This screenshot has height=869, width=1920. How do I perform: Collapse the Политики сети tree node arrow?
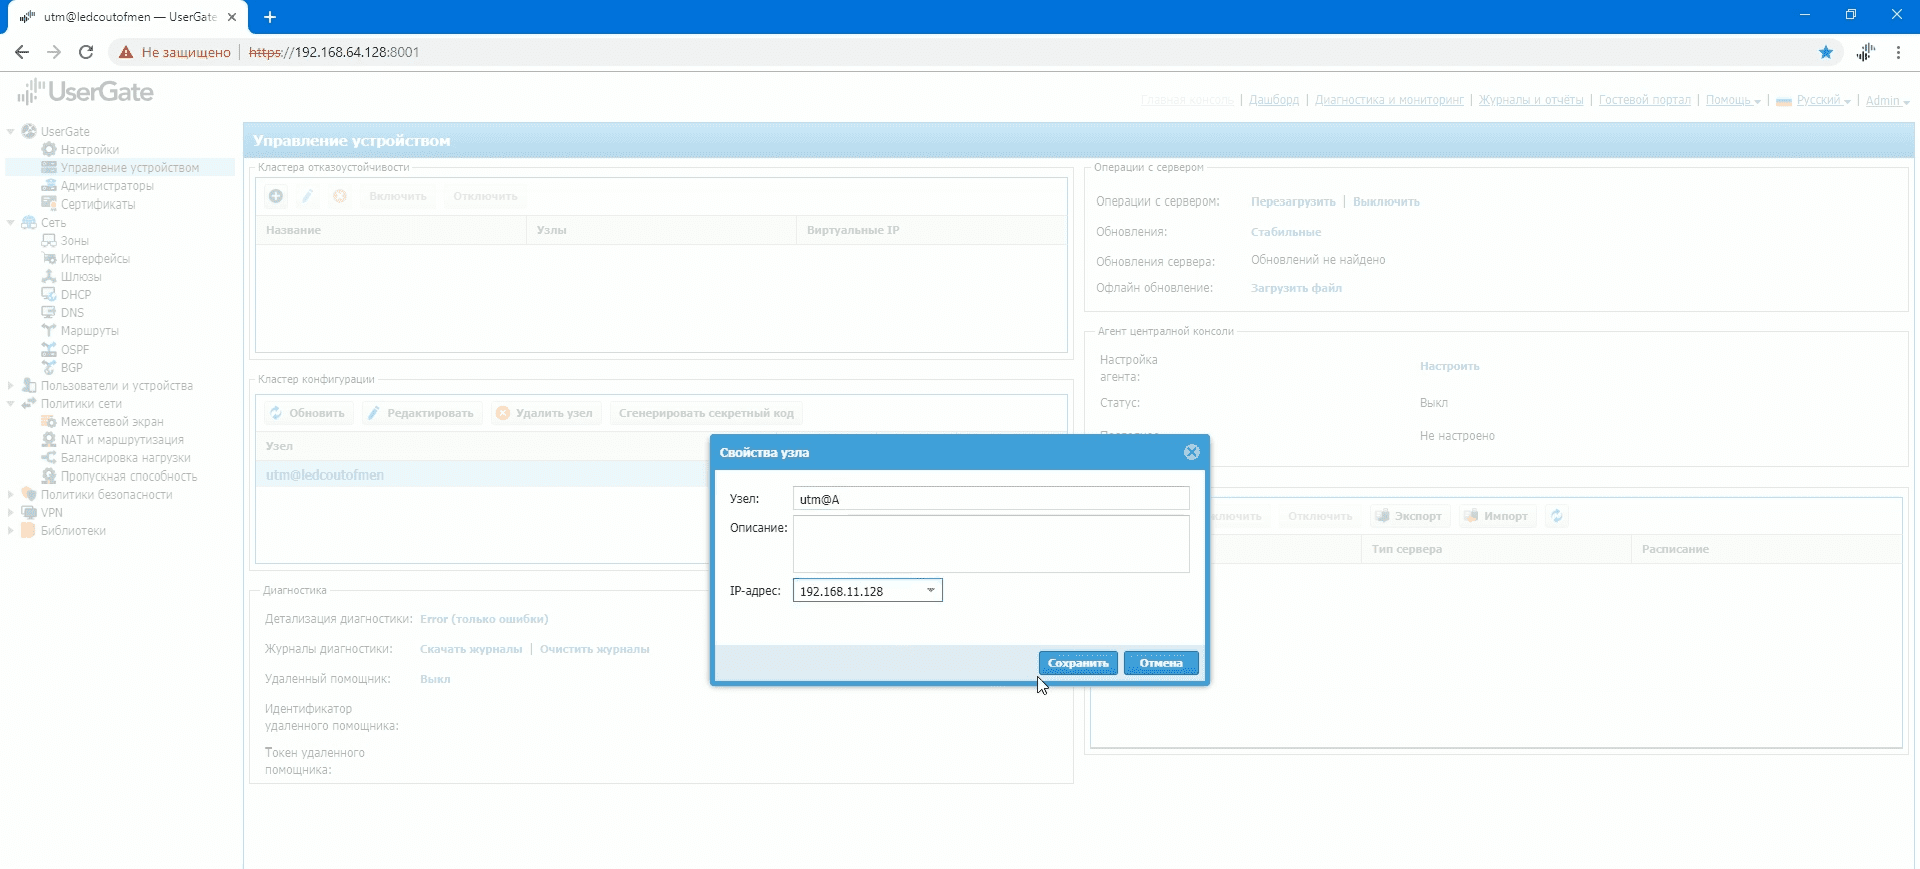point(11,404)
